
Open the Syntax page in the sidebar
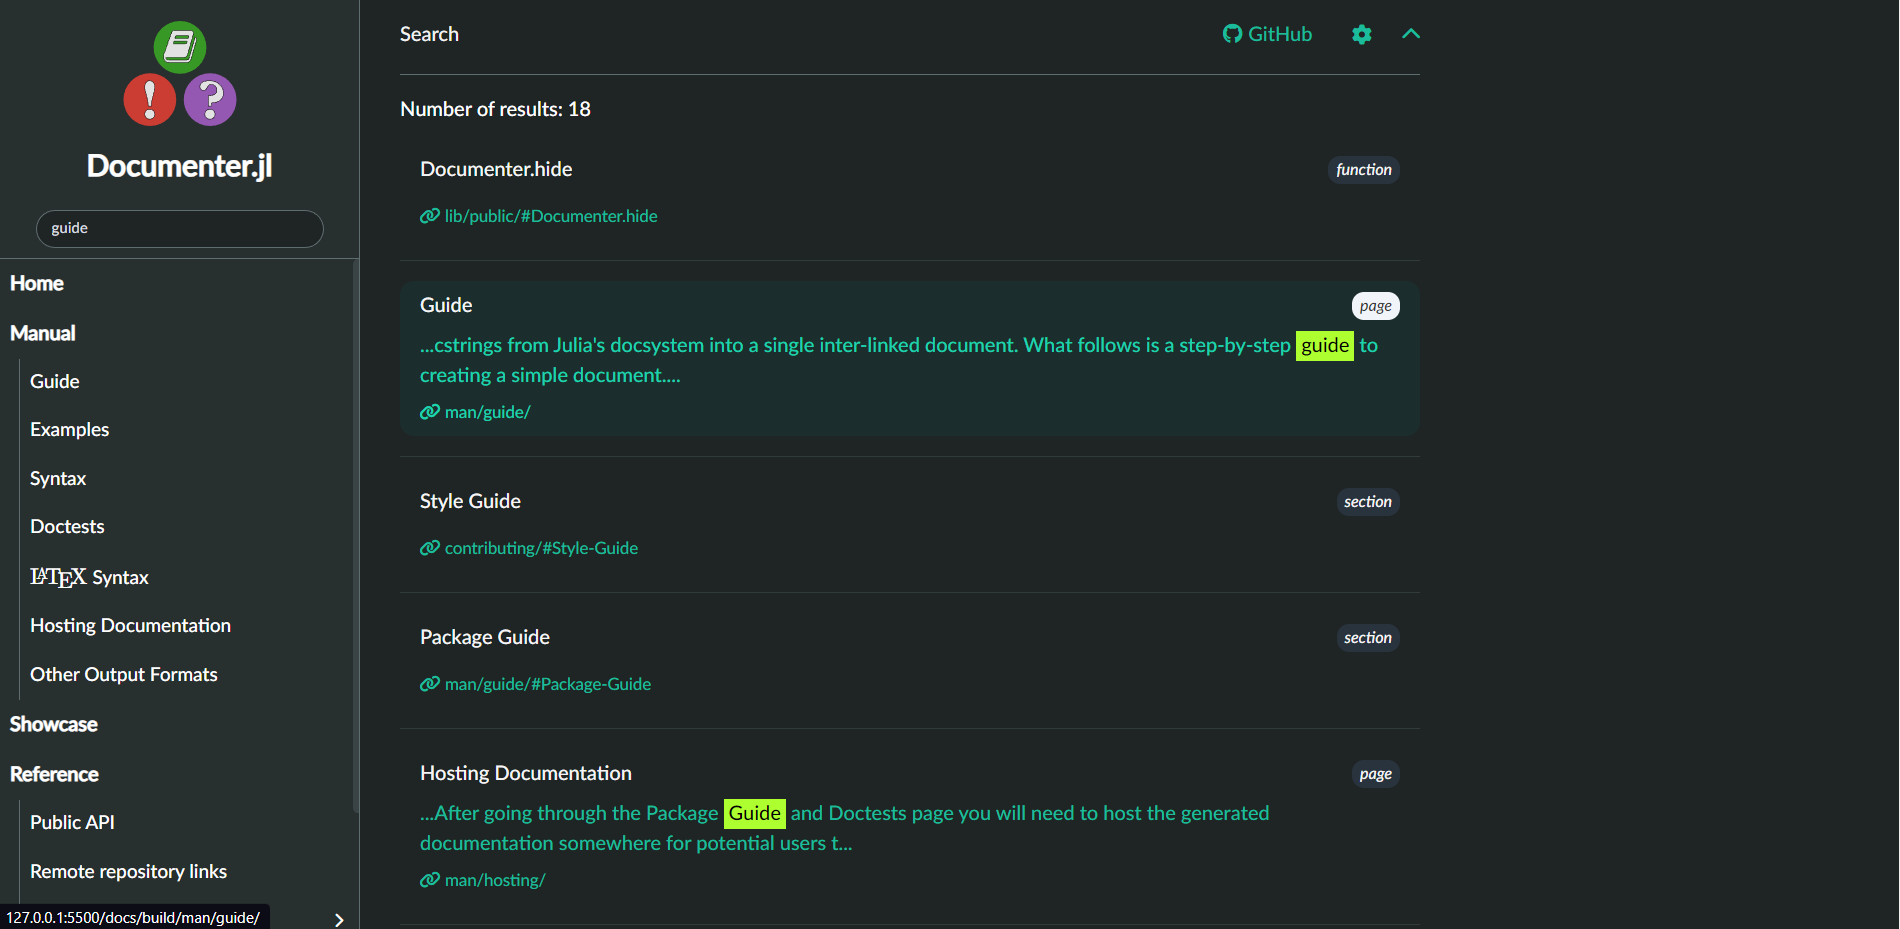58,478
